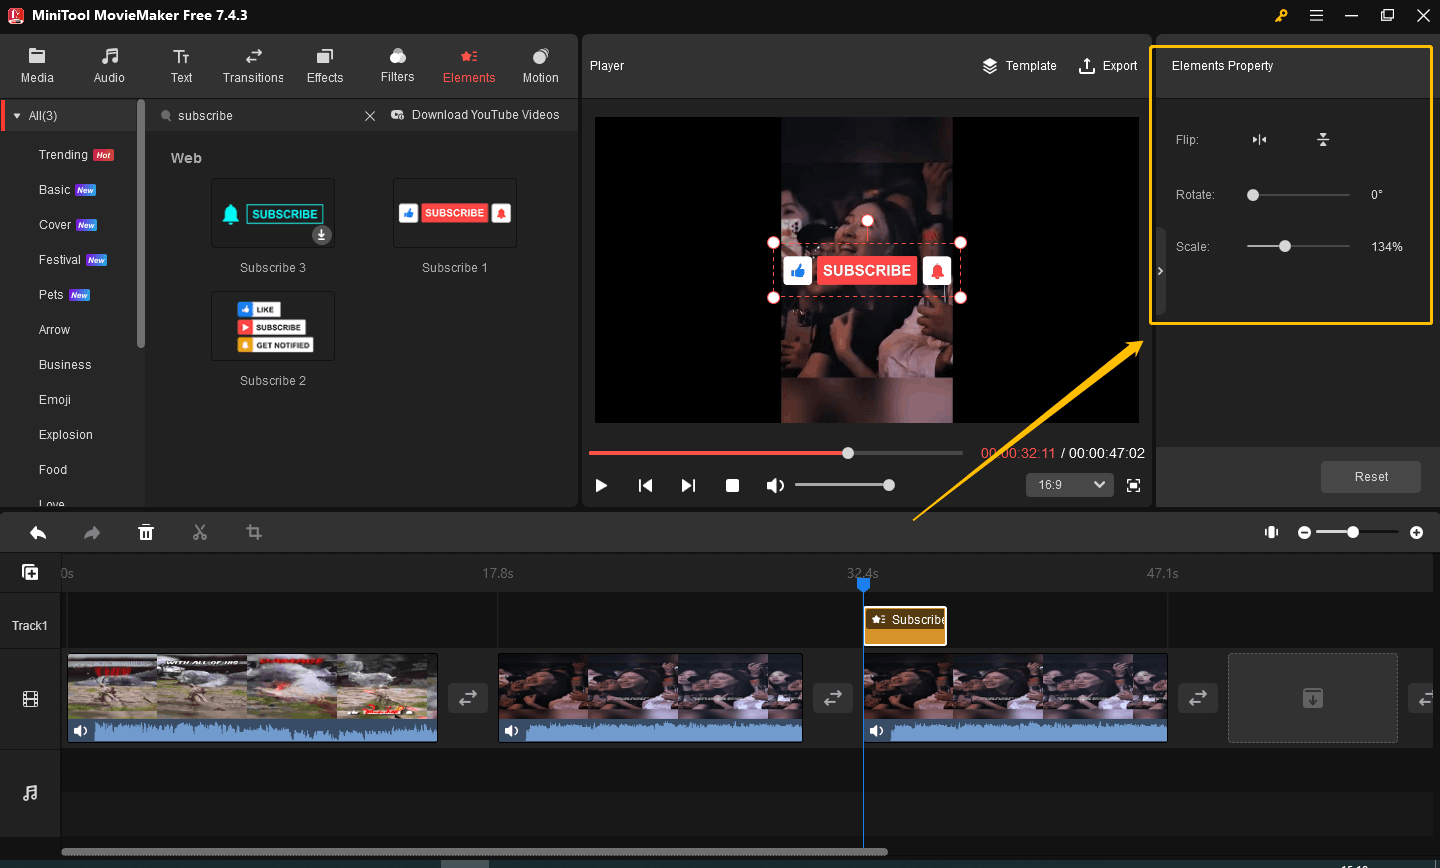Click the Scale slider handle
The height and width of the screenshot is (868, 1440).
point(1285,246)
